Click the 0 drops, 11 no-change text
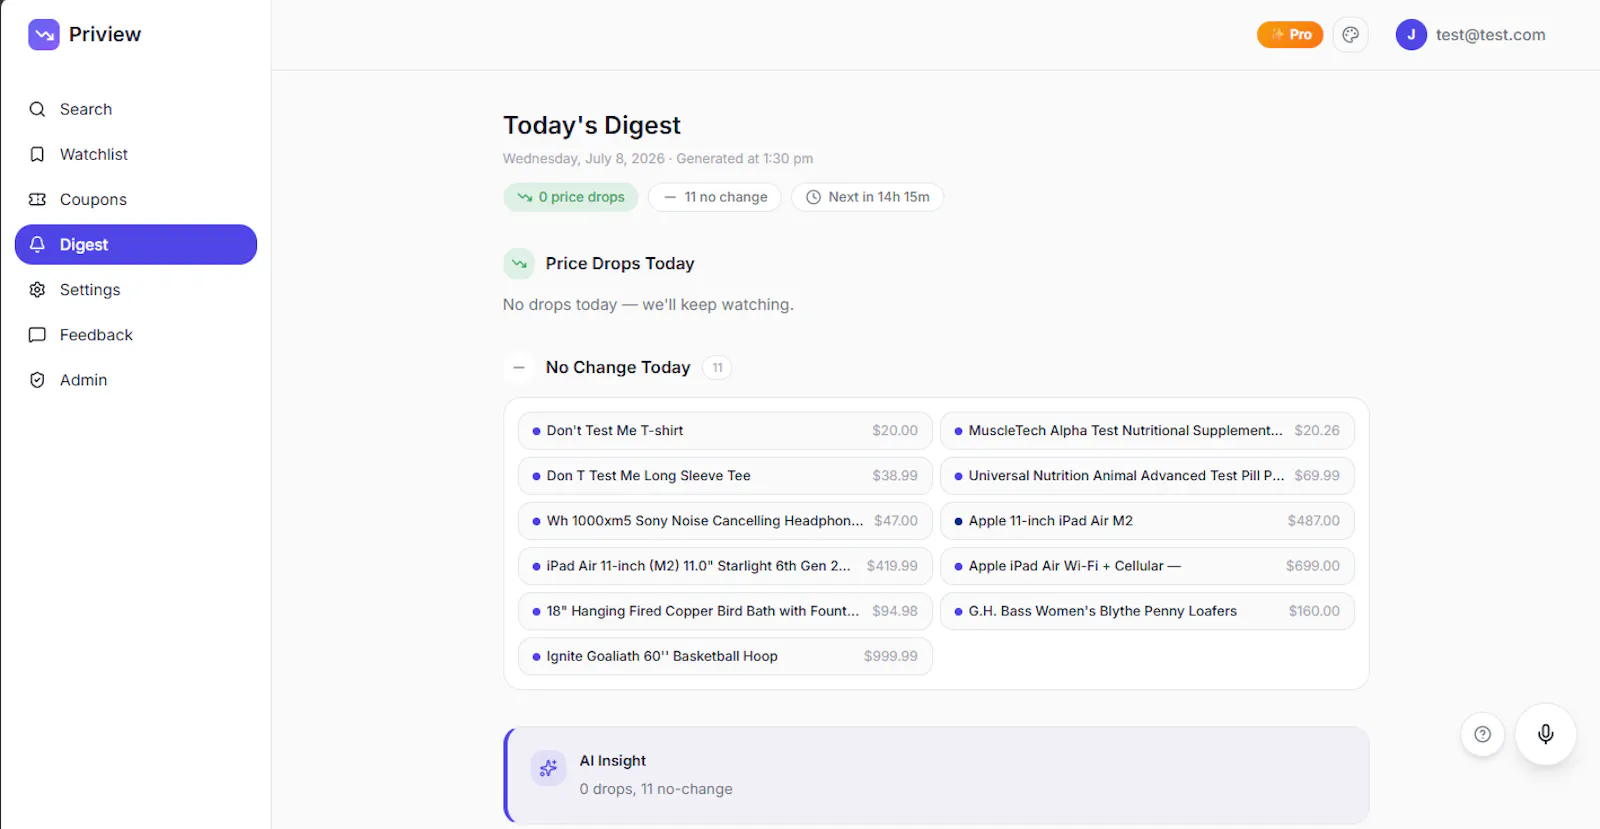1600x829 pixels. (656, 789)
